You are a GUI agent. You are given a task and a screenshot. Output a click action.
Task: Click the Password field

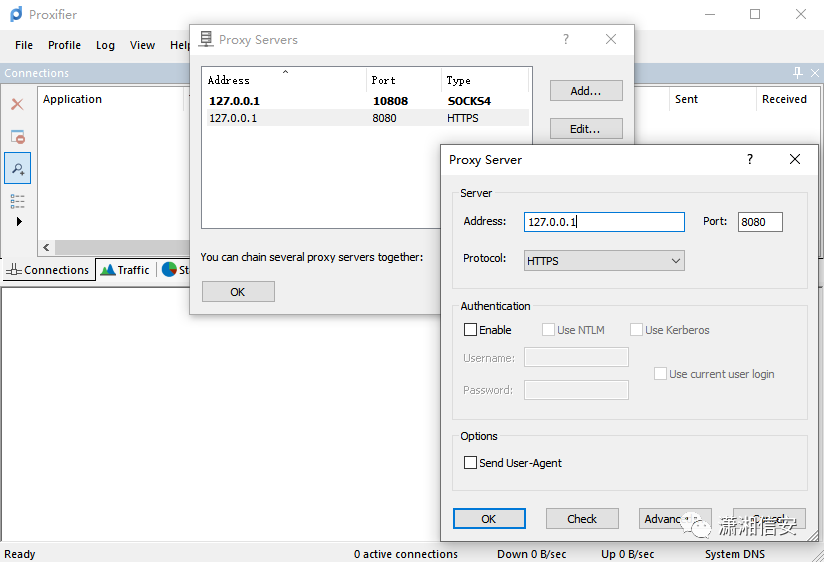[576, 390]
